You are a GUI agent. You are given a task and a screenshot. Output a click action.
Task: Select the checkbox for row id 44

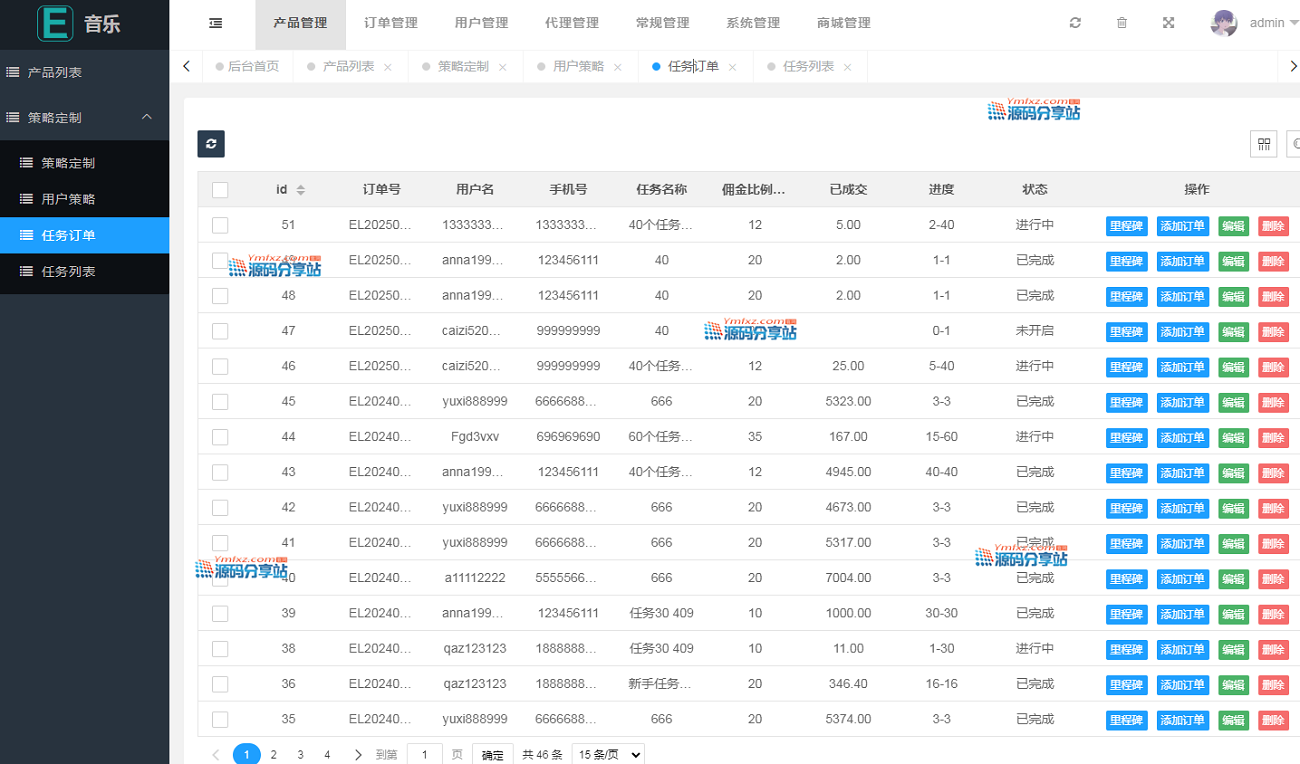[220, 438]
